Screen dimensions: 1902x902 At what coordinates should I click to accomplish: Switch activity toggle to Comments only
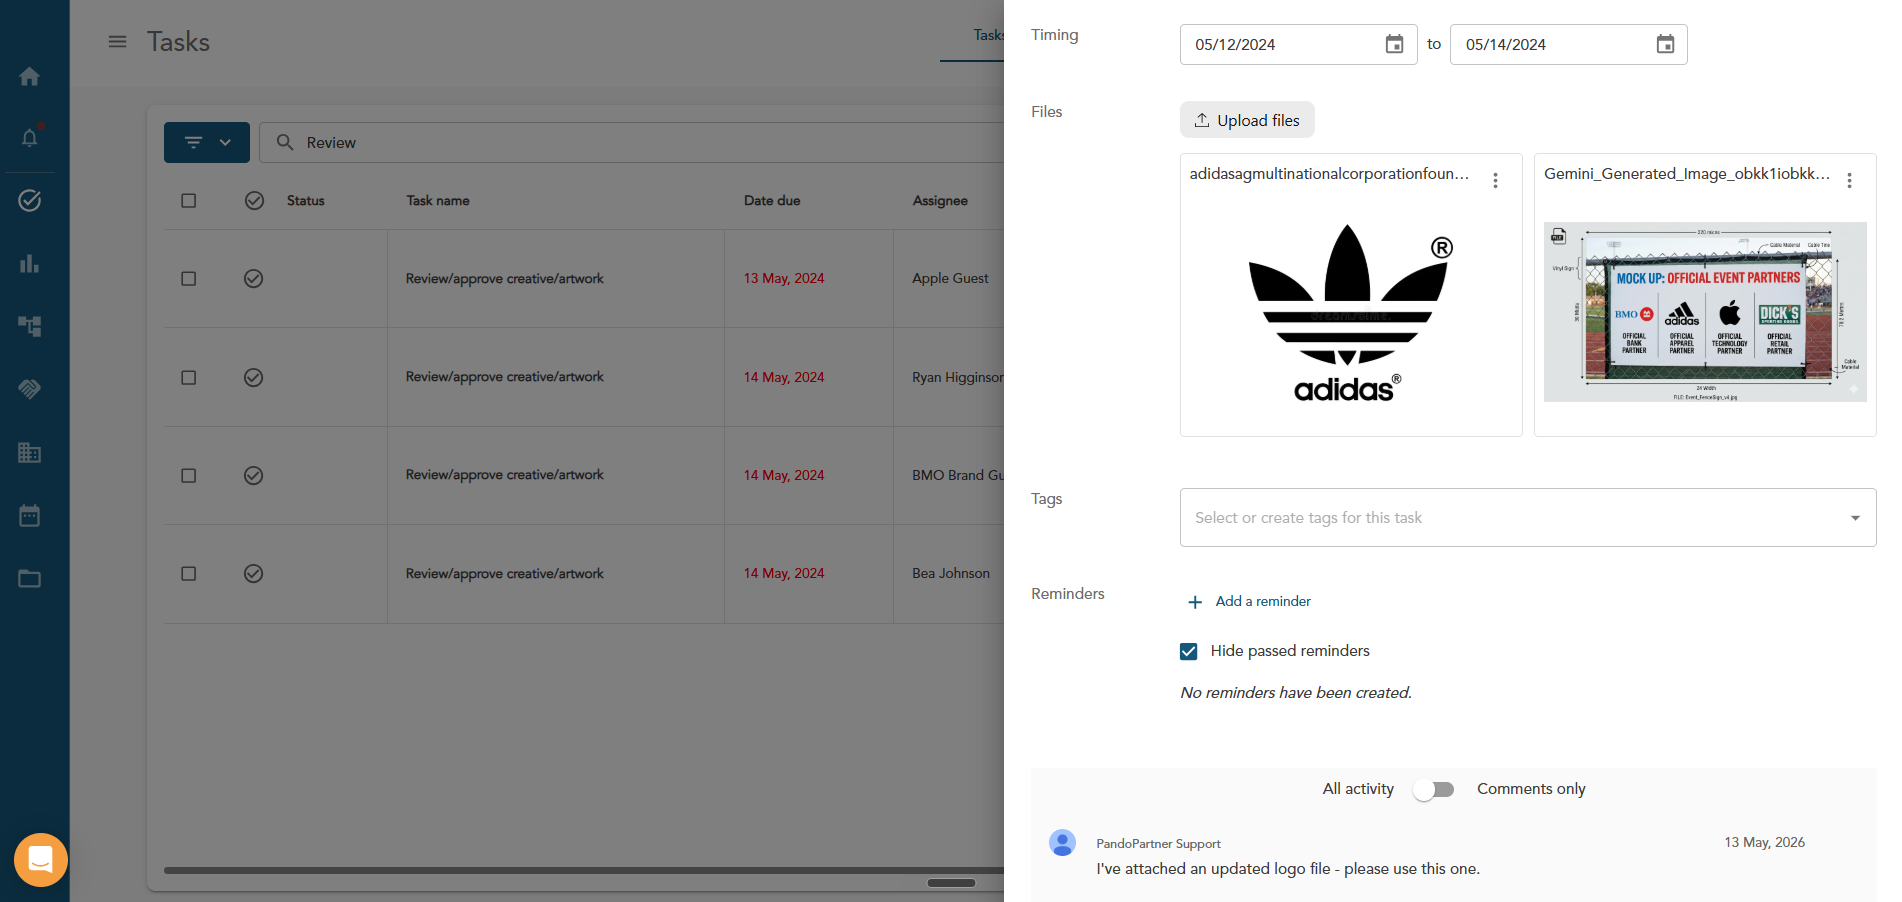pos(1433,790)
